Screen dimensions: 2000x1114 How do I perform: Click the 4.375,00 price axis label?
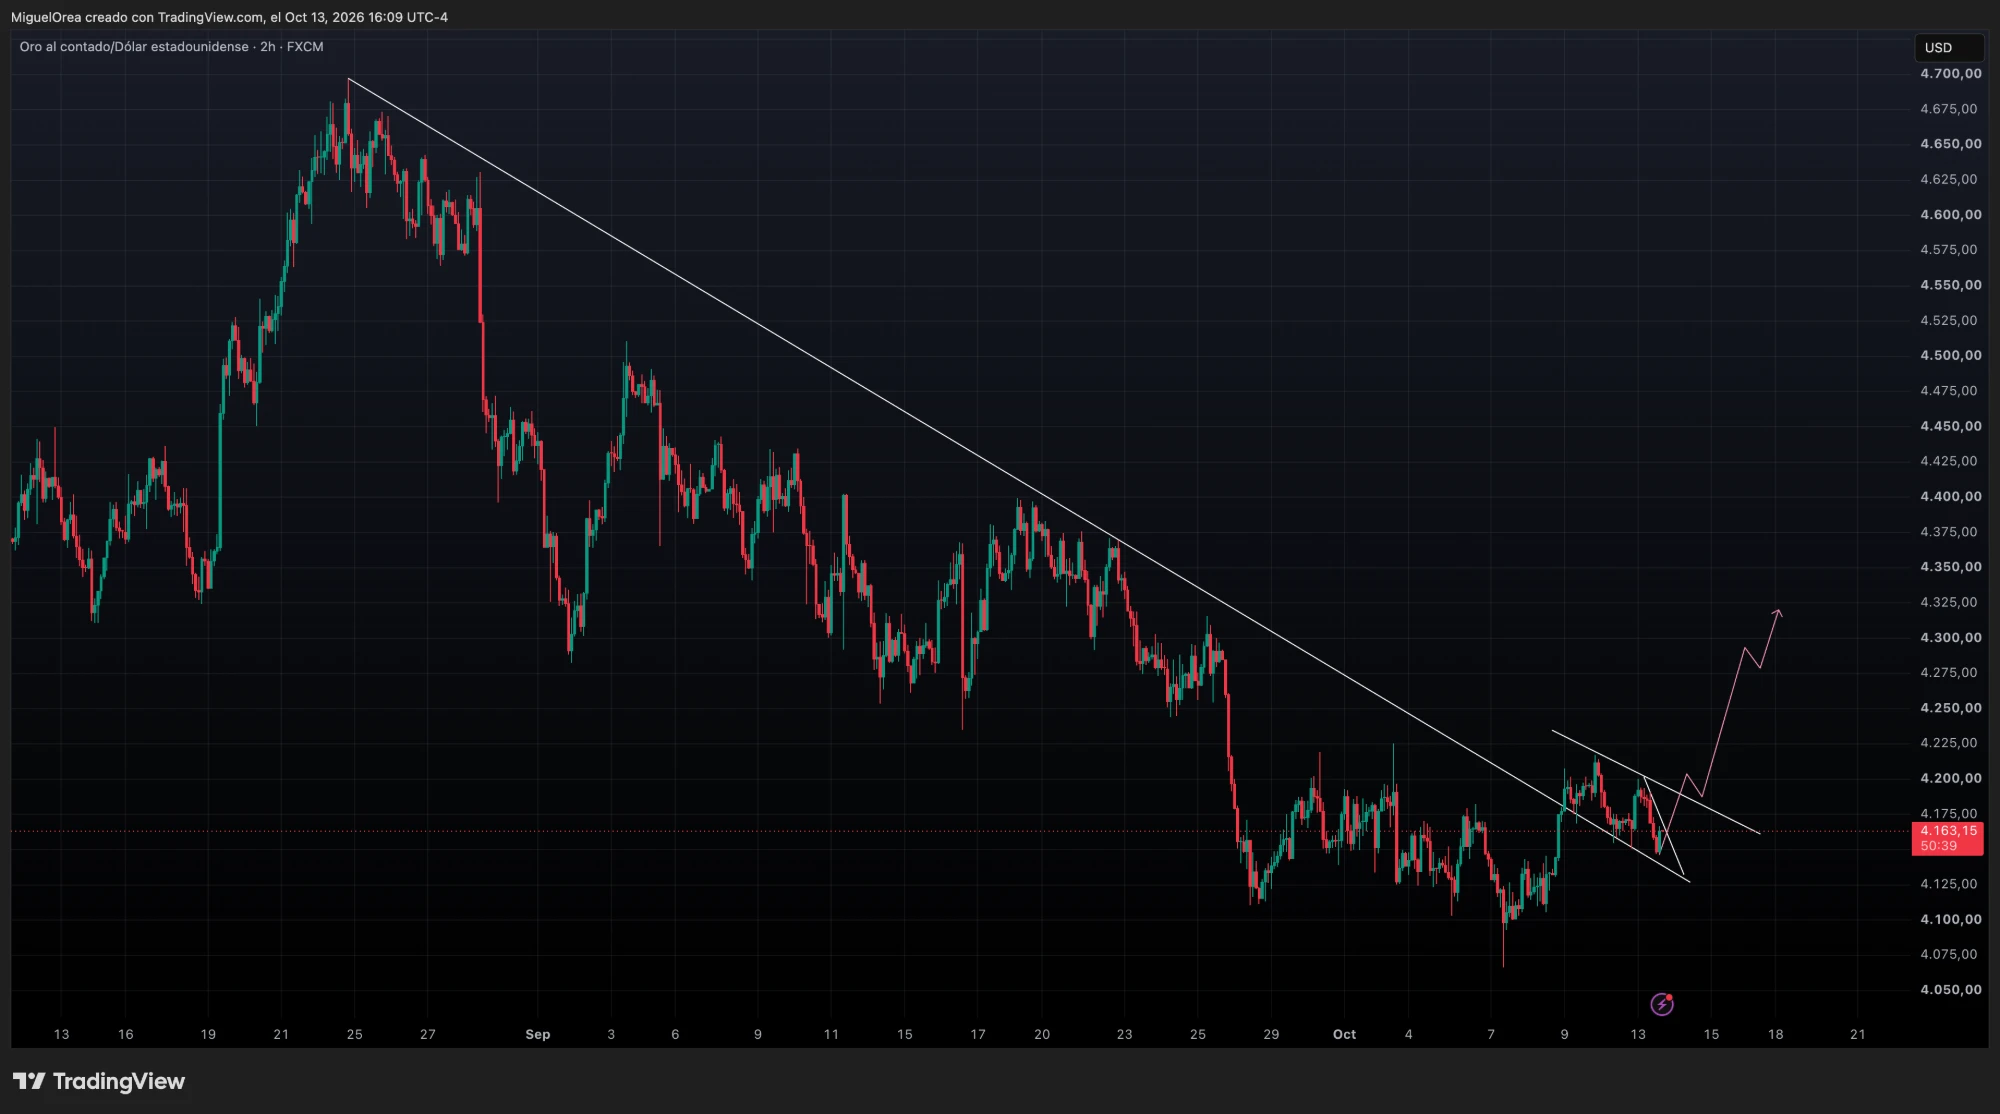pyautogui.click(x=1948, y=532)
